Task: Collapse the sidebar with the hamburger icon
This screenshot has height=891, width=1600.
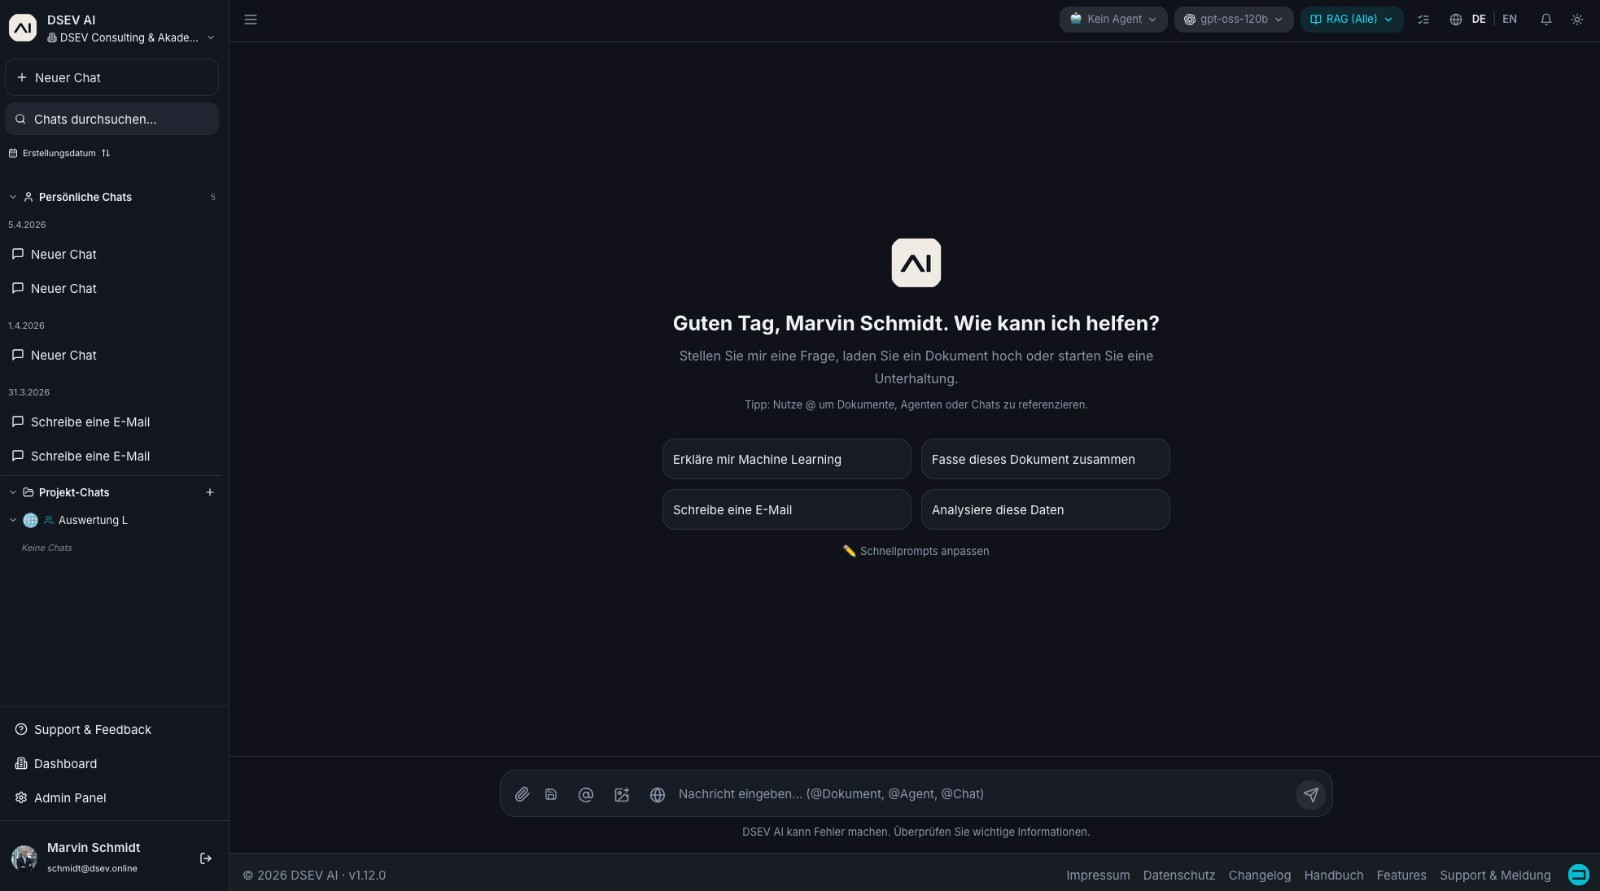Action: pos(251,19)
